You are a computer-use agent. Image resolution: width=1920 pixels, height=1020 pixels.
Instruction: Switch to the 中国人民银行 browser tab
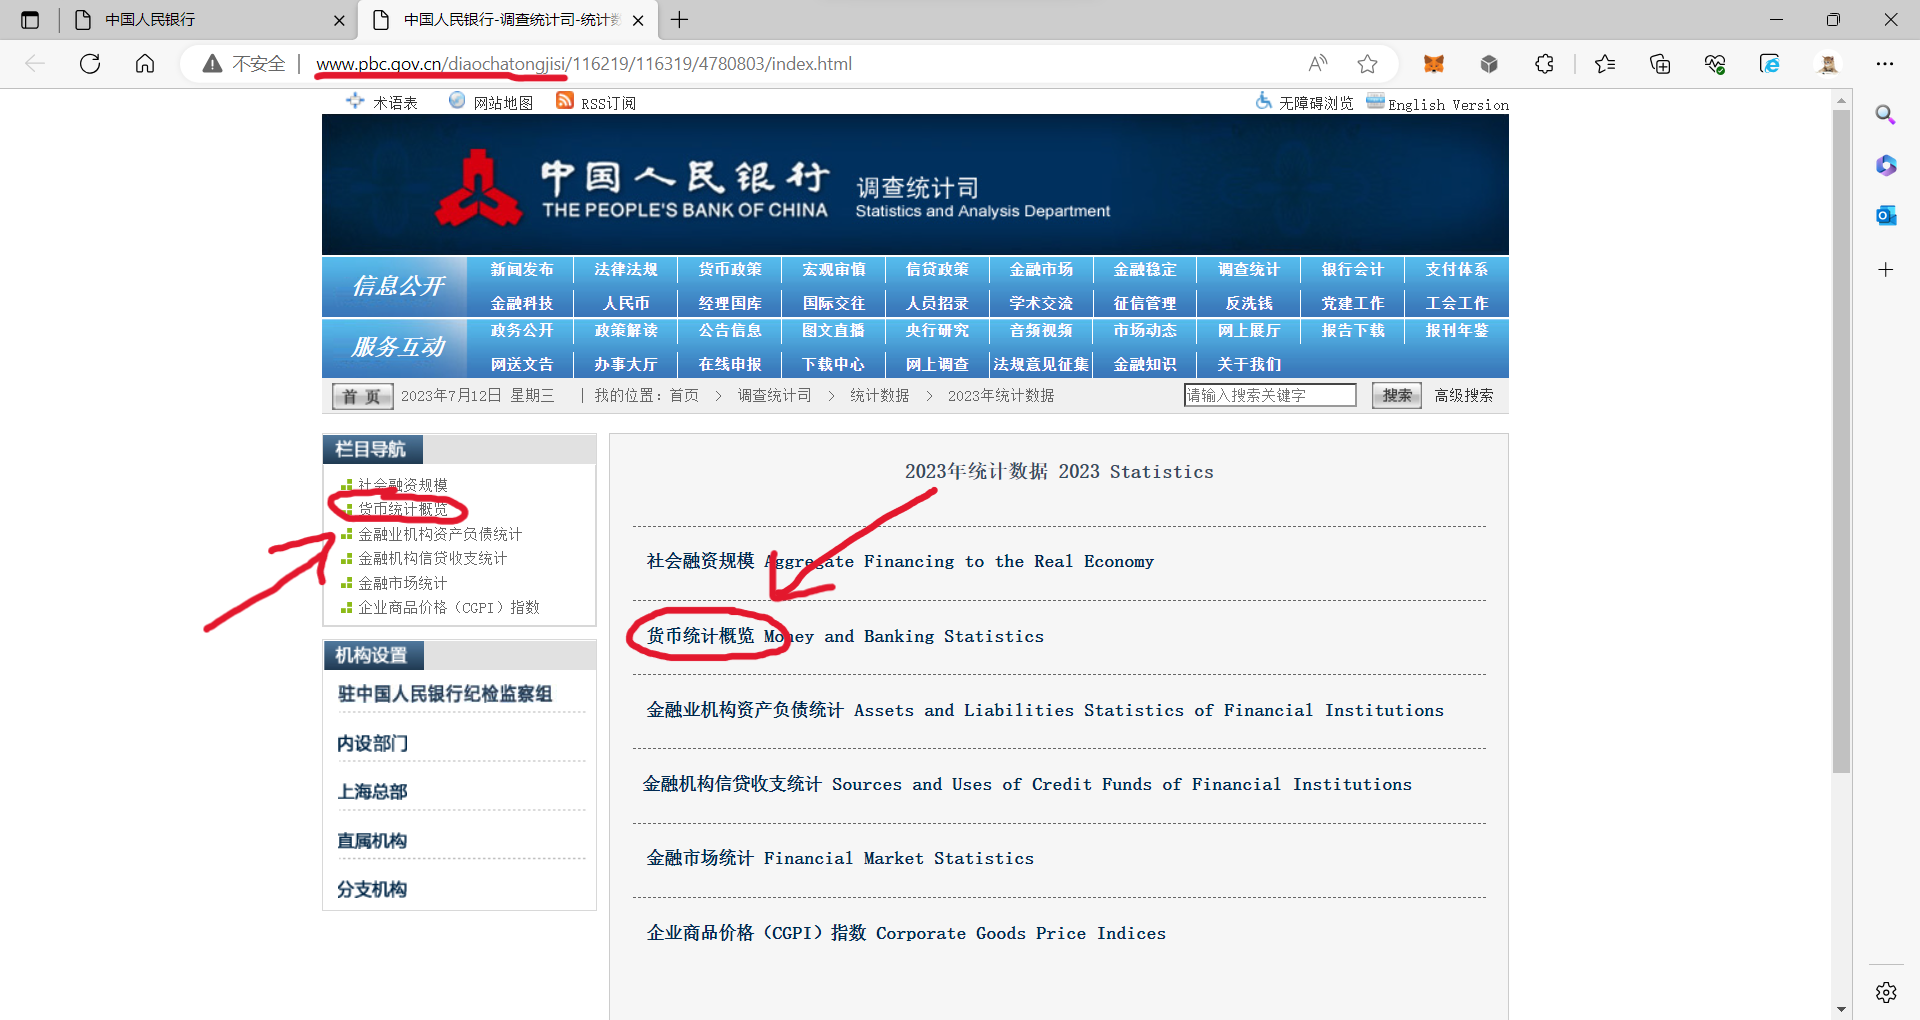point(200,20)
